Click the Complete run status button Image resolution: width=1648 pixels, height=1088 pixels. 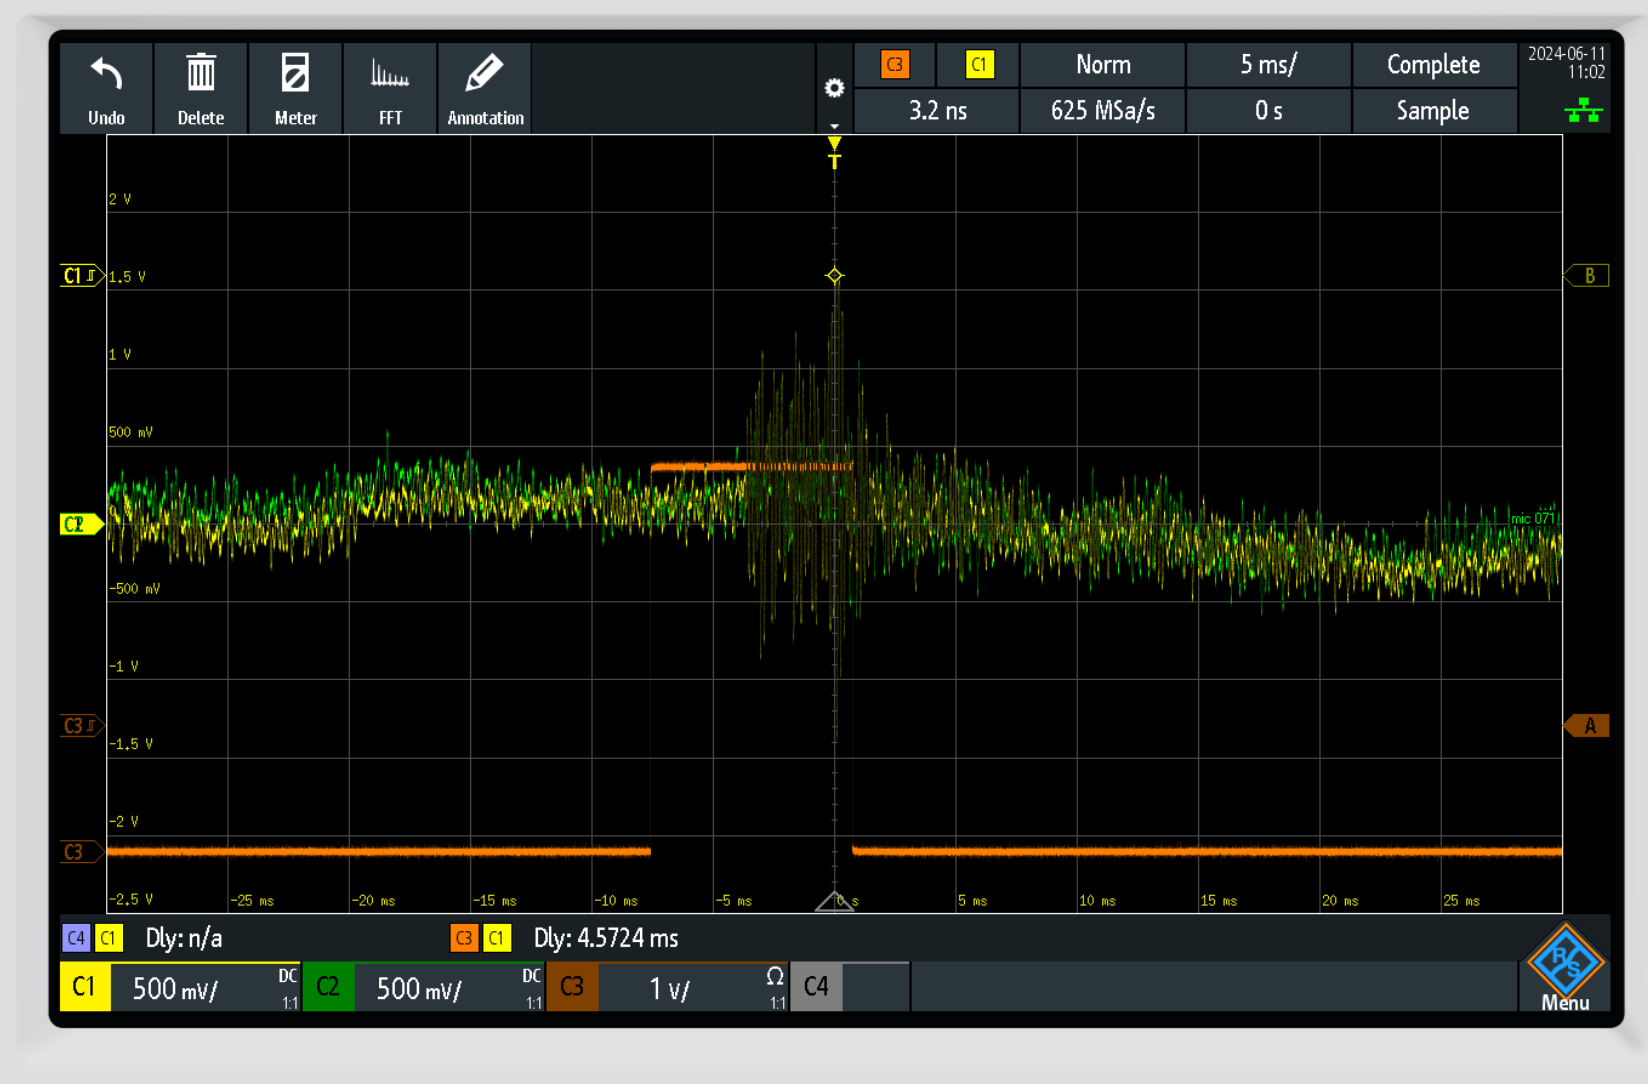coord(1433,65)
